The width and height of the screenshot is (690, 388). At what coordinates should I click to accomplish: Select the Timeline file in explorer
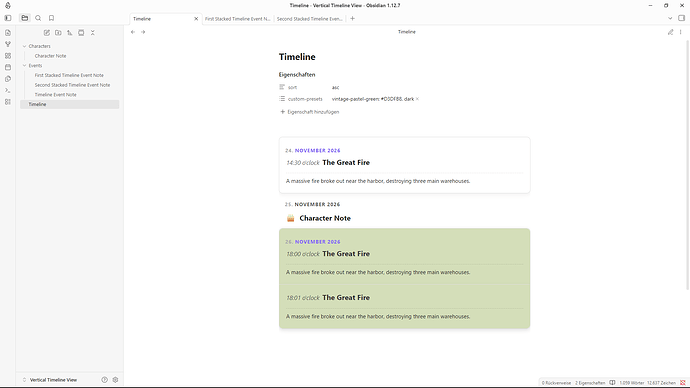pos(70,104)
